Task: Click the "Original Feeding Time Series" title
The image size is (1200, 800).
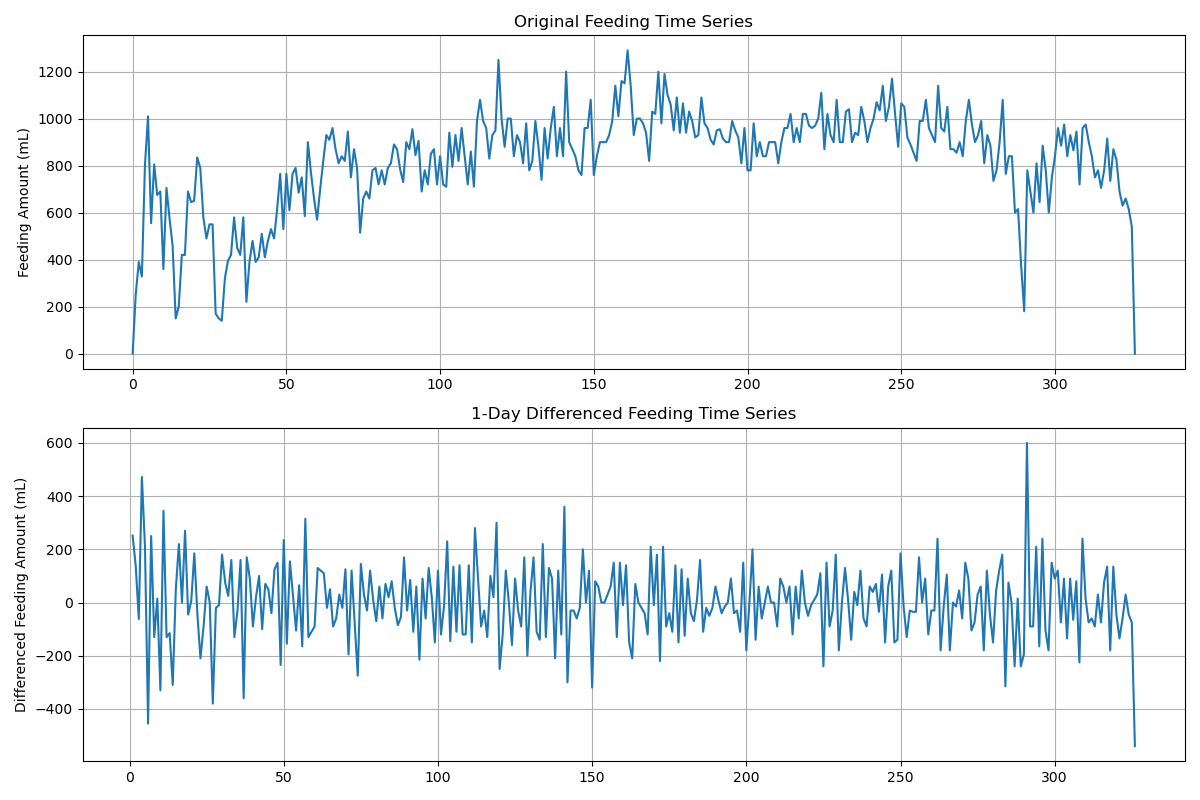Action: 633,22
